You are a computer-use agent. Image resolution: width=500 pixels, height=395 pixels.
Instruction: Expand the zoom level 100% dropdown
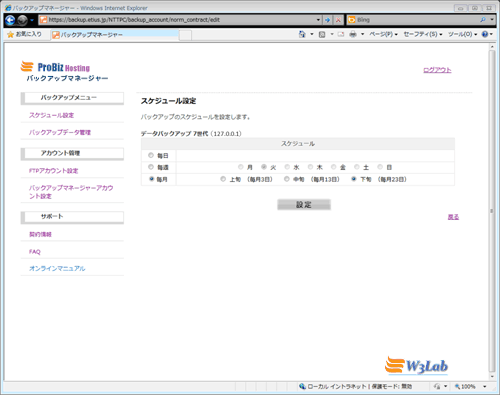(485, 387)
